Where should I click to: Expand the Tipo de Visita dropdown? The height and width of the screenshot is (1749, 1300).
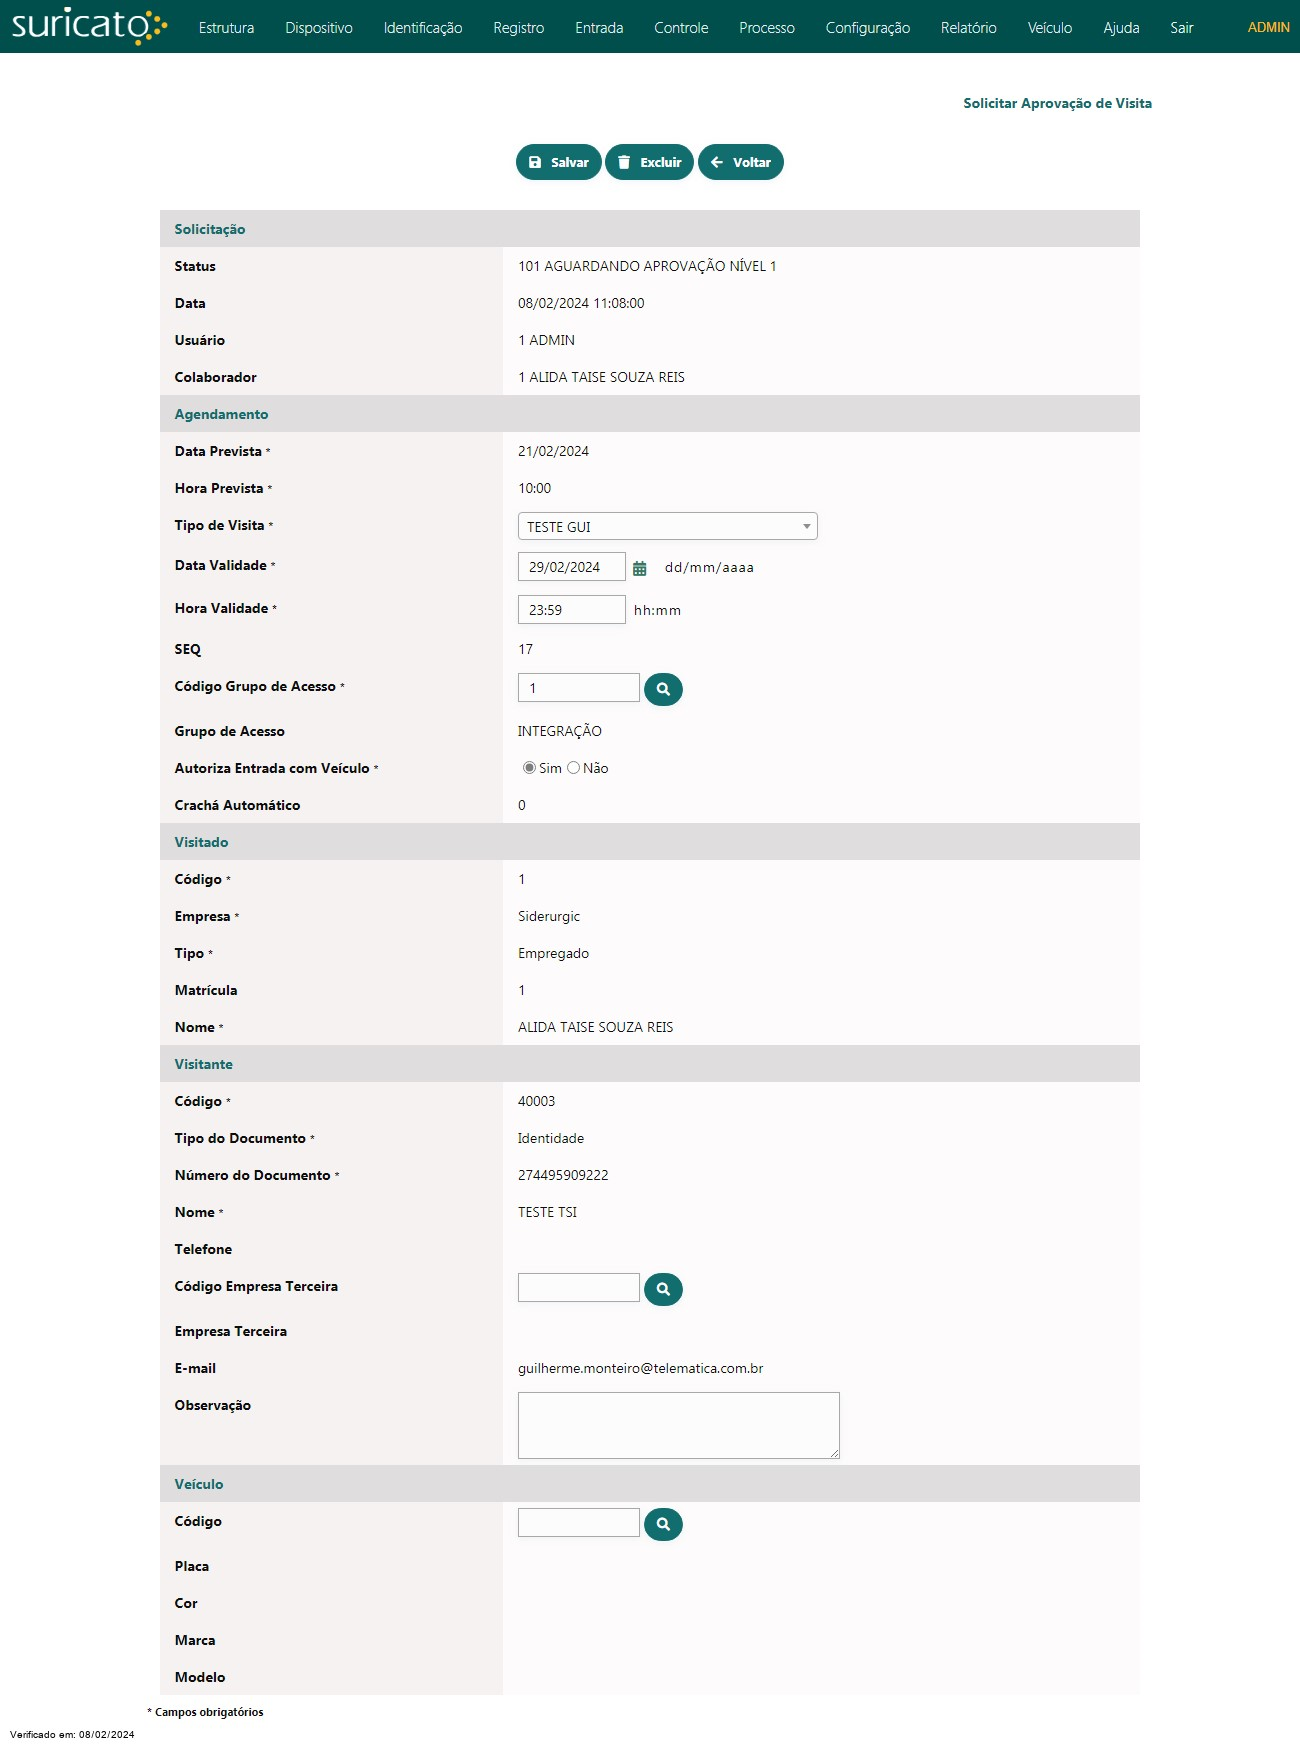click(667, 527)
